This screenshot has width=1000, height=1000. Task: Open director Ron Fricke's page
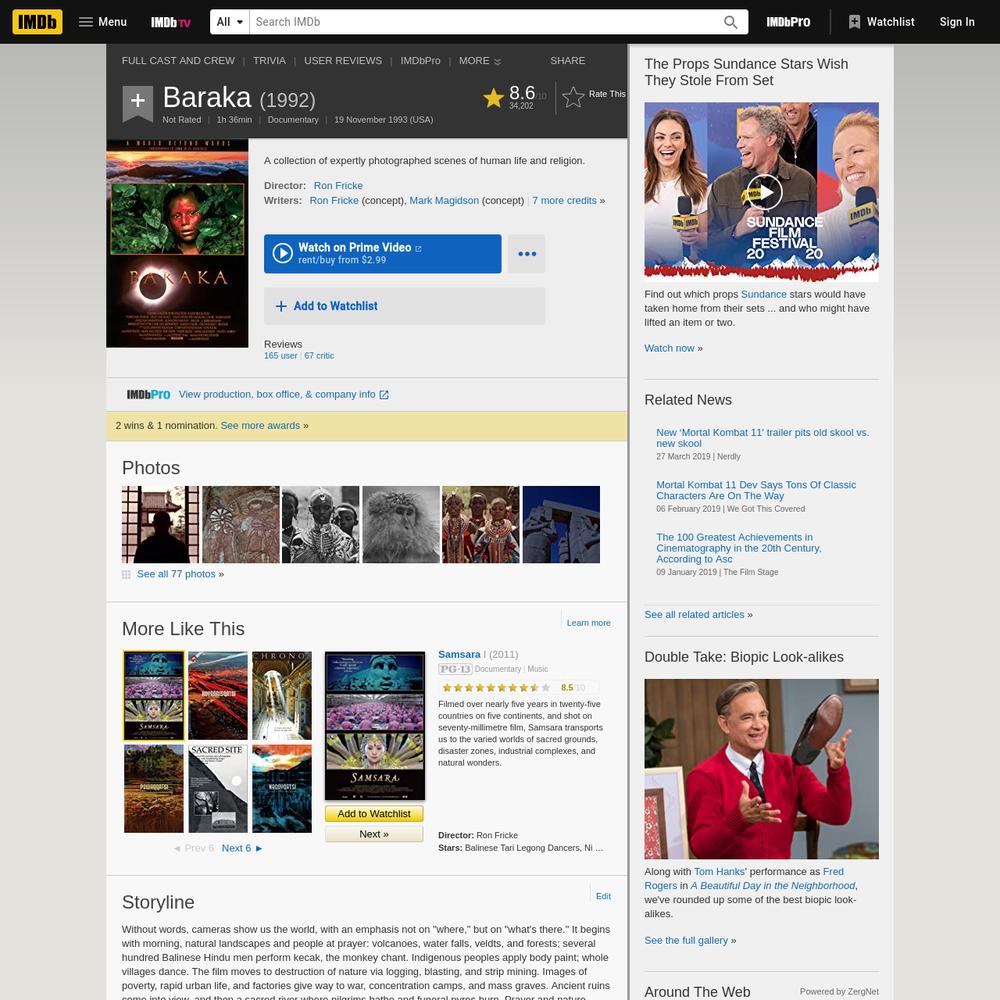(x=338, y=186)
